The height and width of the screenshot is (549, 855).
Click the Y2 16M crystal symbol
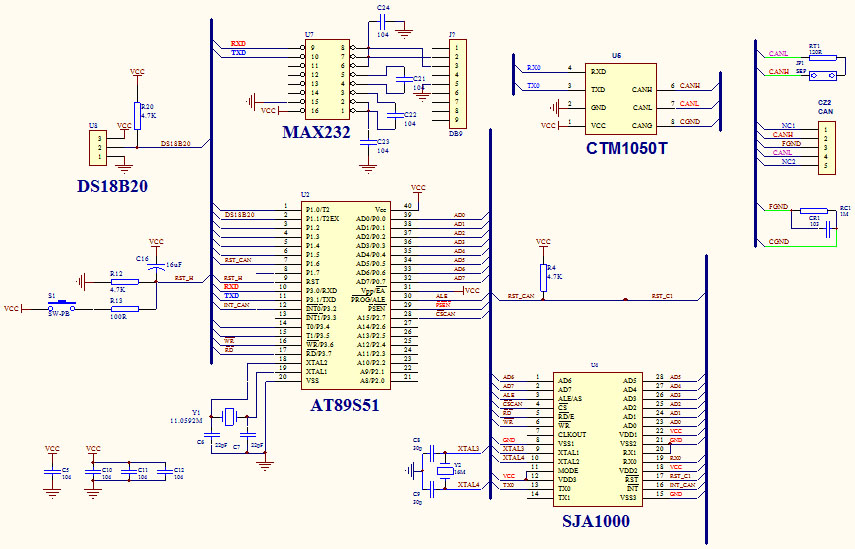coord(445,471)
